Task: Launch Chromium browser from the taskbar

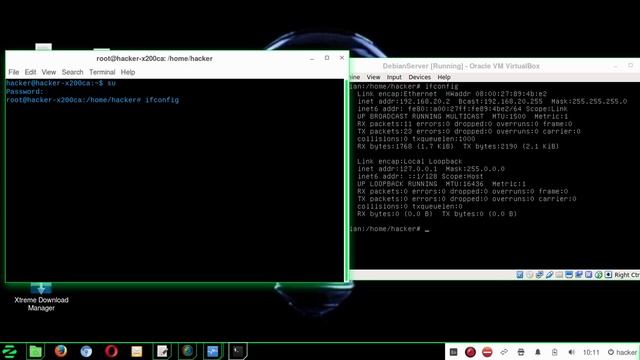Action: 86,351
